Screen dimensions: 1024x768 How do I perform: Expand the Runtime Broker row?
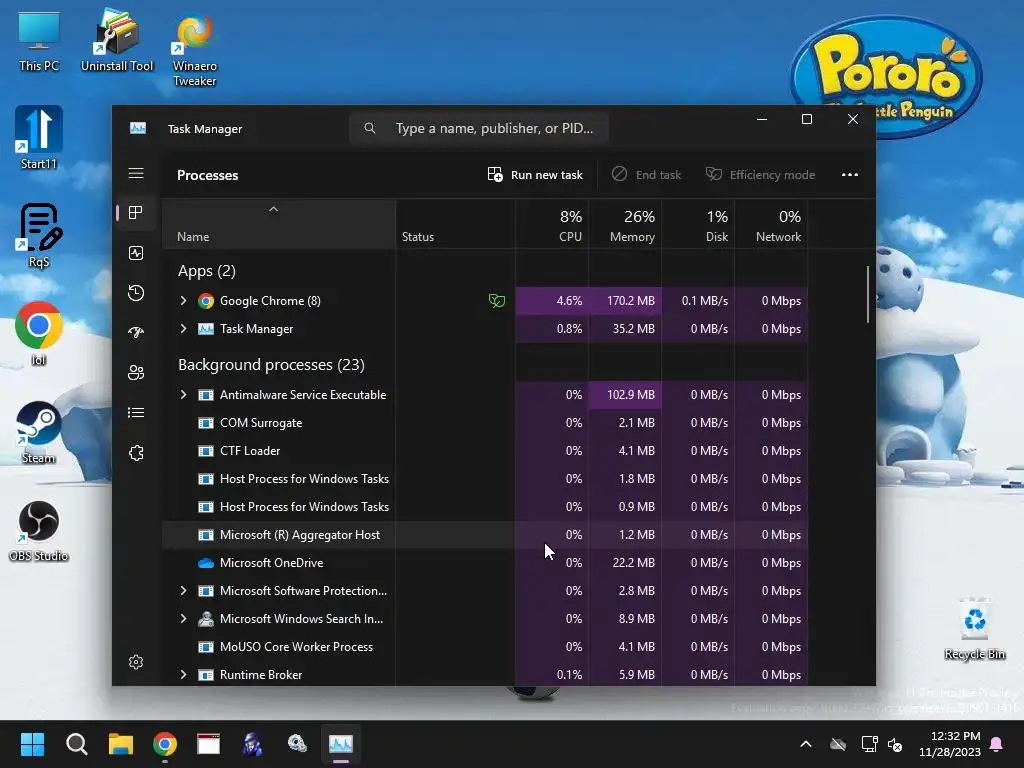(184, 675)
